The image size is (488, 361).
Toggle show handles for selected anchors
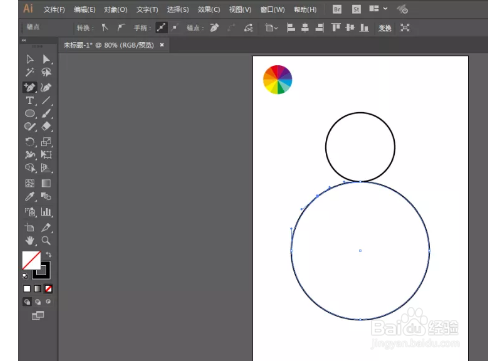(161, 28)
